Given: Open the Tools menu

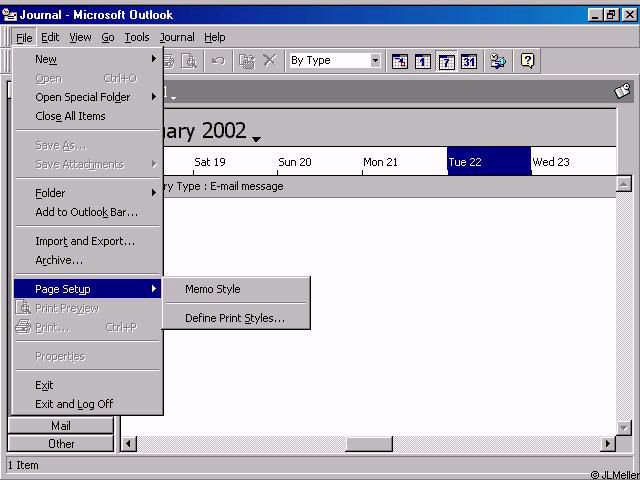Looking at the screenshot, I should pos(137,38).
